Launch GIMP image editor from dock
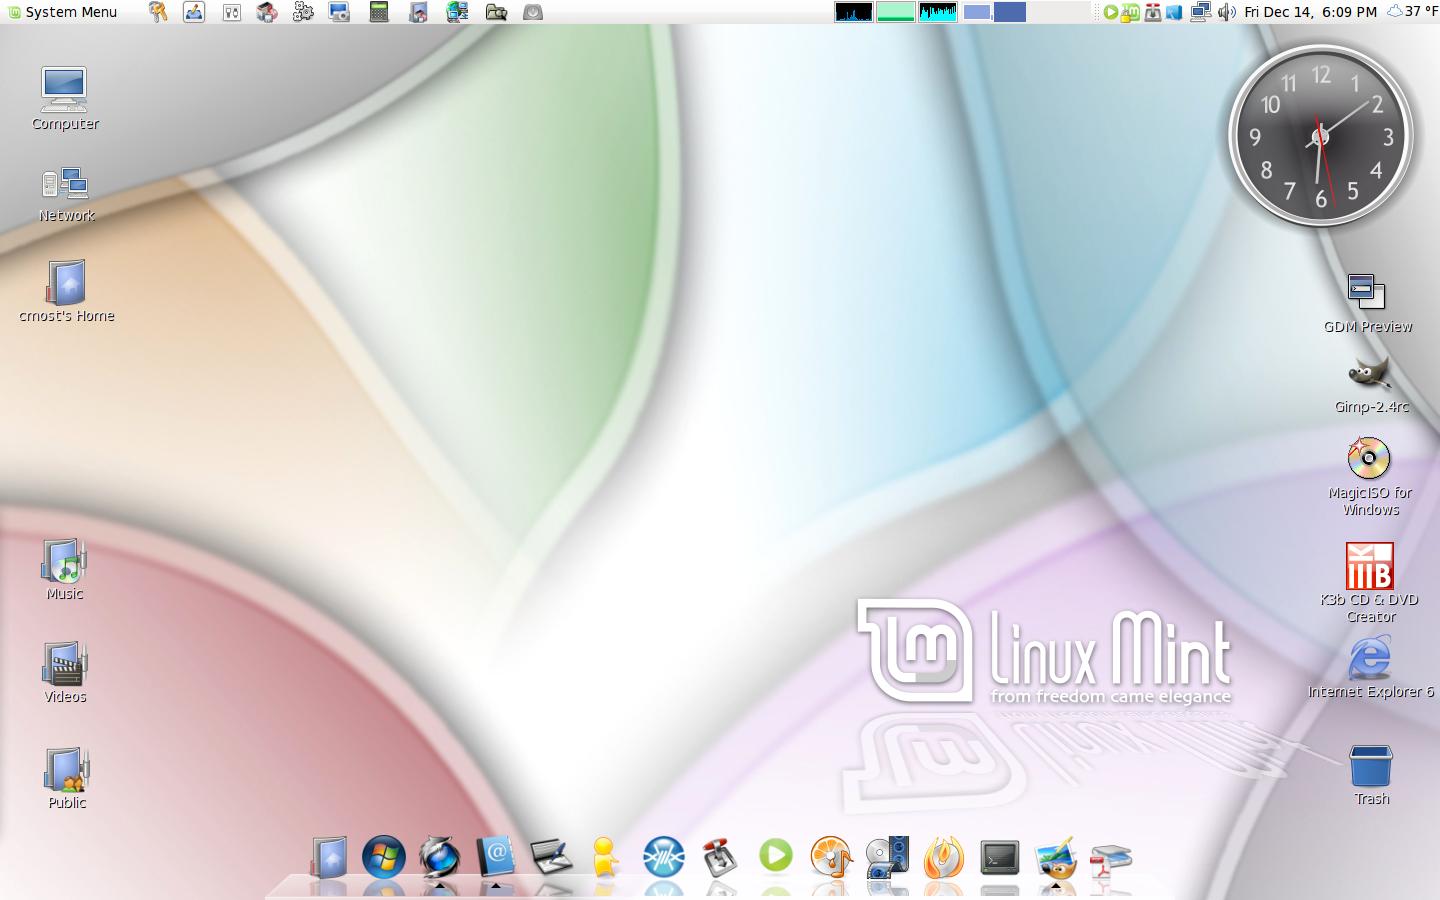Screen dimensions: 1440x900 tap(1055, 857)
